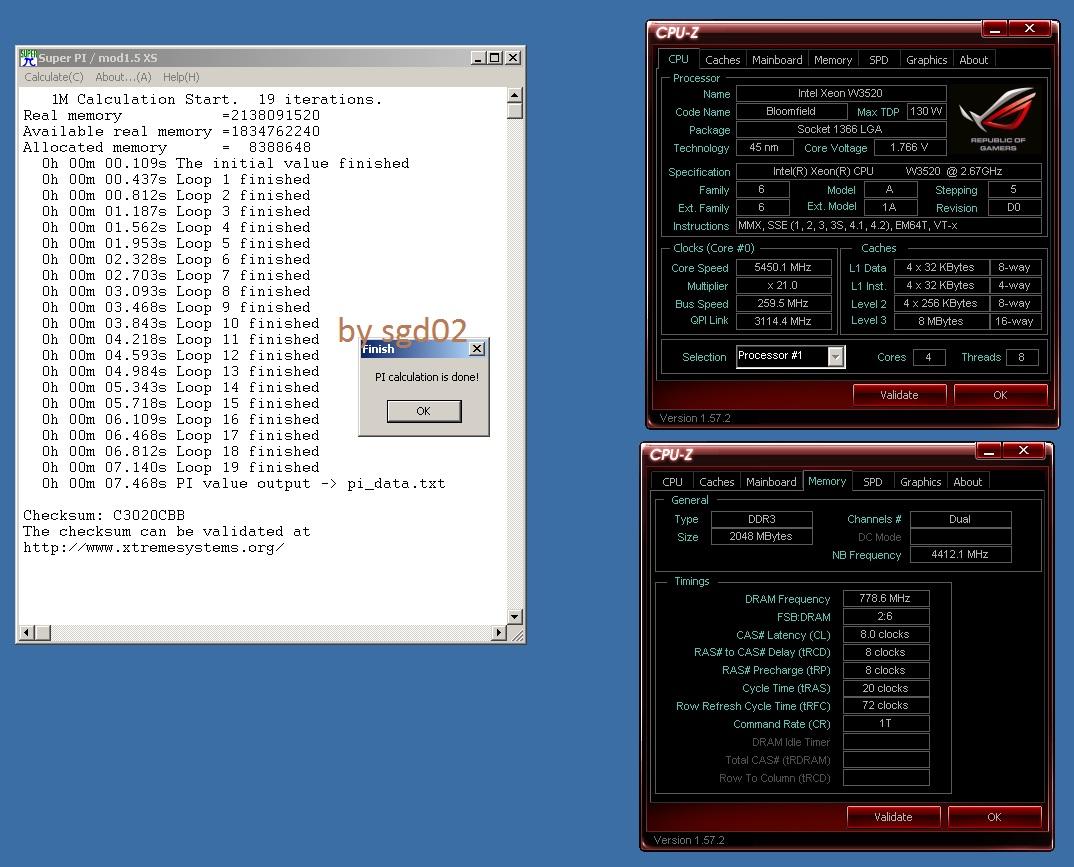
Task: Click the NB Frequency value 4412.1 MHz
Action: click(960, 554)
